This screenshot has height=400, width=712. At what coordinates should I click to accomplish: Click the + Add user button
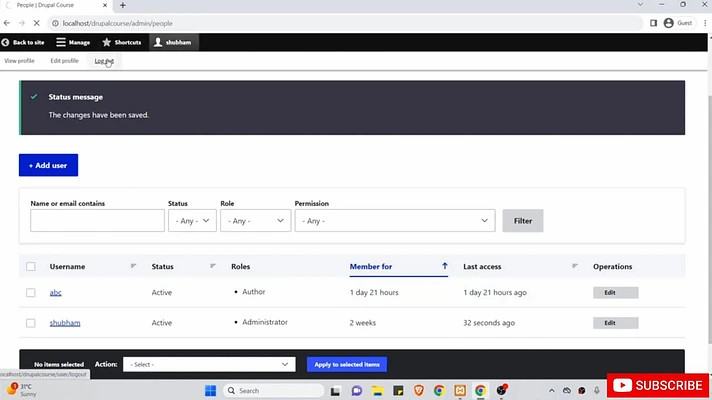tap(49, 165)
